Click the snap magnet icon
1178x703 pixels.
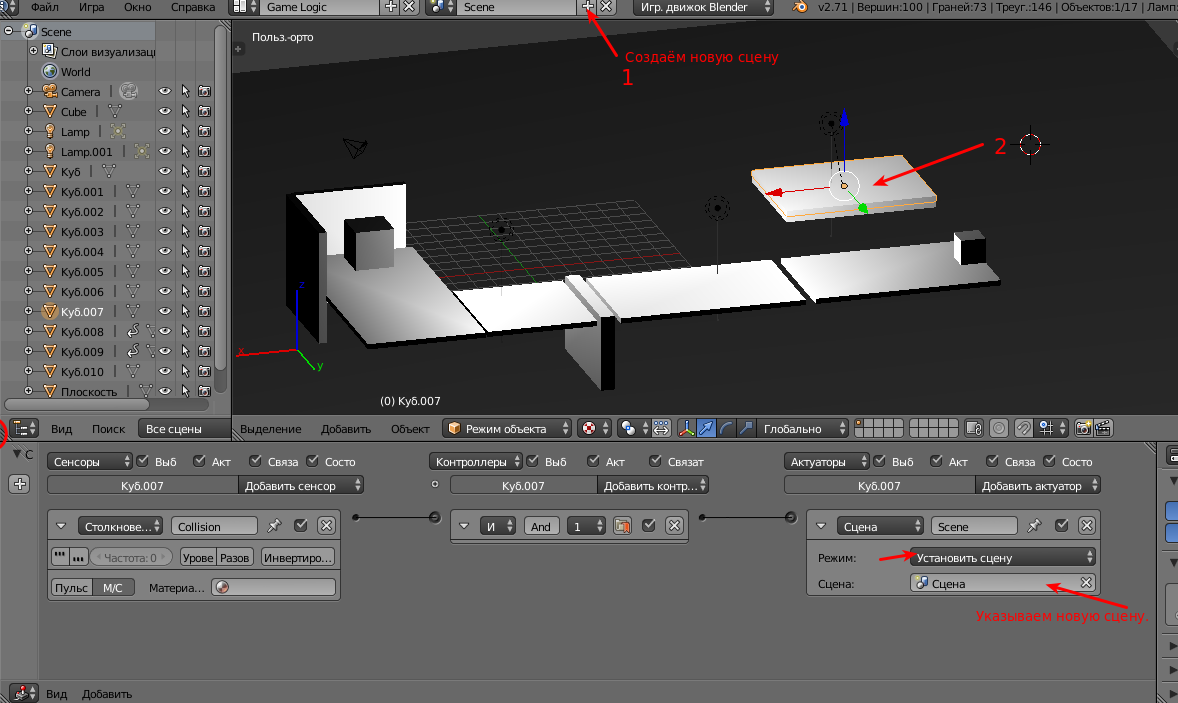click(x=1023, y=428)
